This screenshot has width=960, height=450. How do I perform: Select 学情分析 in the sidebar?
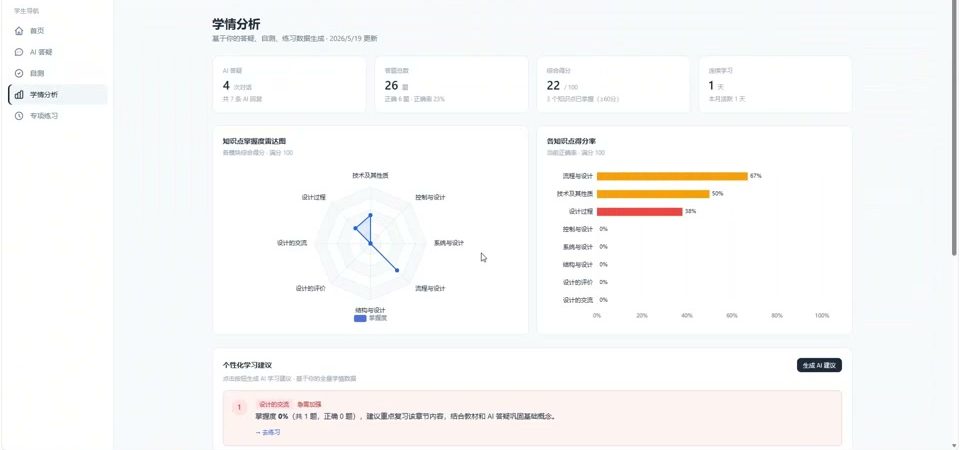pos(58,94)
